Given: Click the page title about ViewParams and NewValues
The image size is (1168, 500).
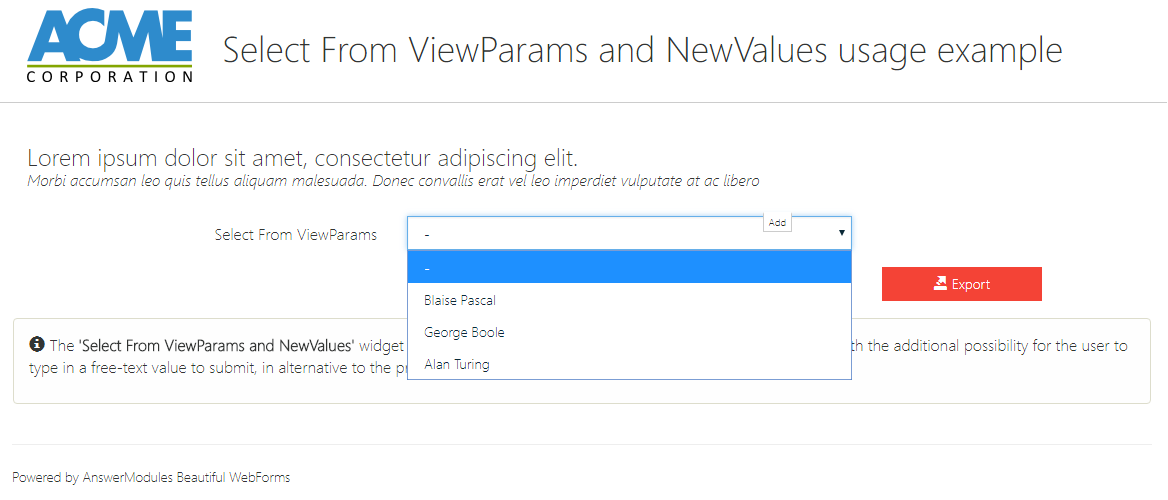Looking at the screenshot, I should pyautogui.click(x=642, y=49).
